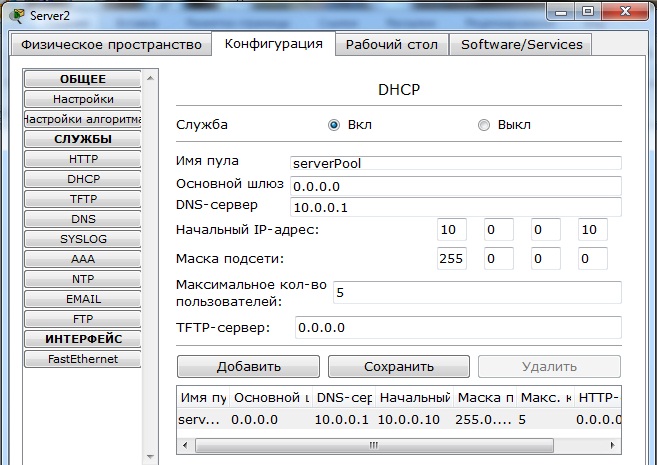Click fourth octet of Начальный IP-адрес
The image size is (657, 465).
pos(592,230)
